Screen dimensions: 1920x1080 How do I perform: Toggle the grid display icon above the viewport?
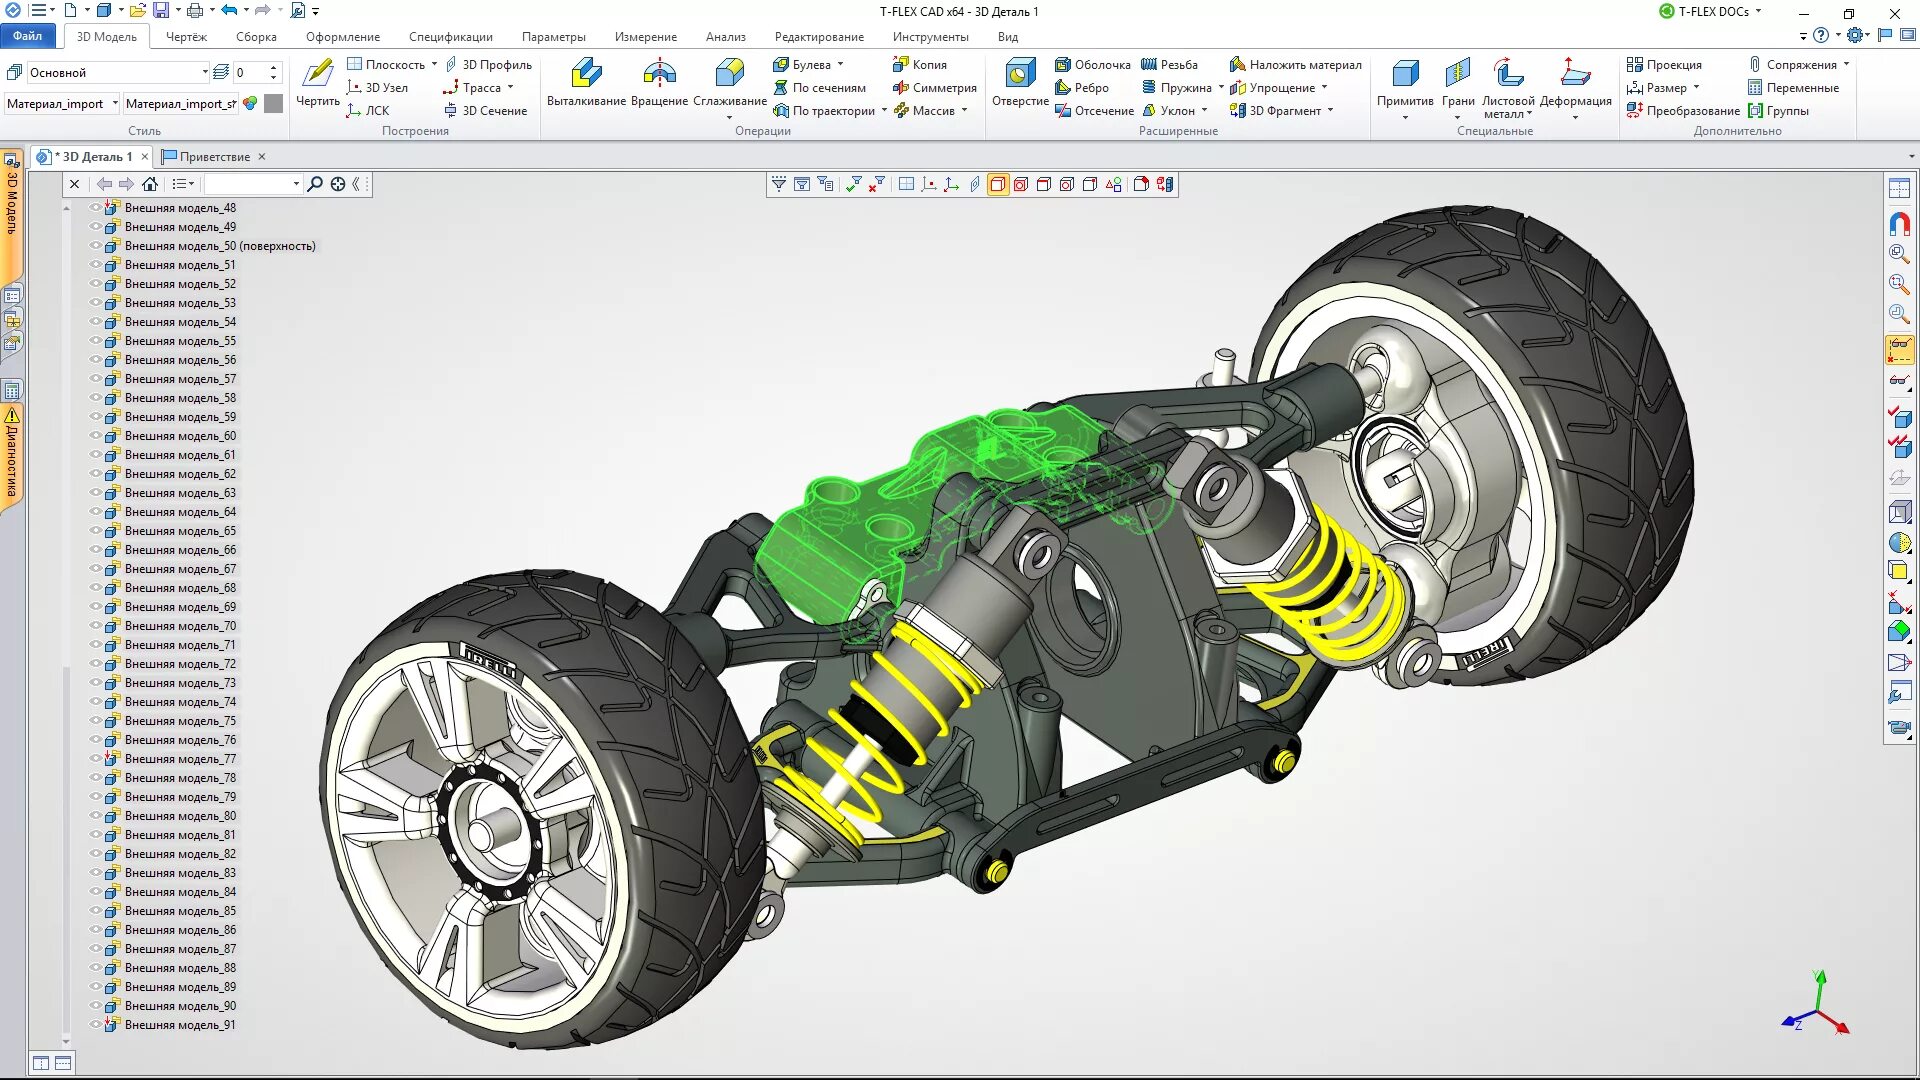point(904,184)
